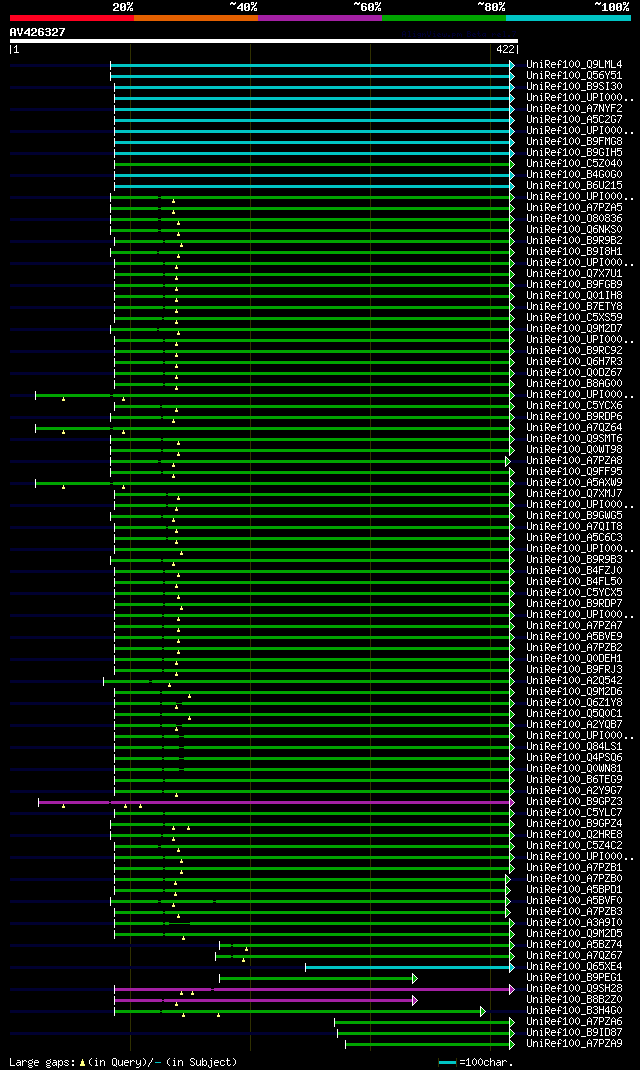This screenshot has height=1070, width=640.
Task: Click the AV426327 query title
Action: [38, 32]
